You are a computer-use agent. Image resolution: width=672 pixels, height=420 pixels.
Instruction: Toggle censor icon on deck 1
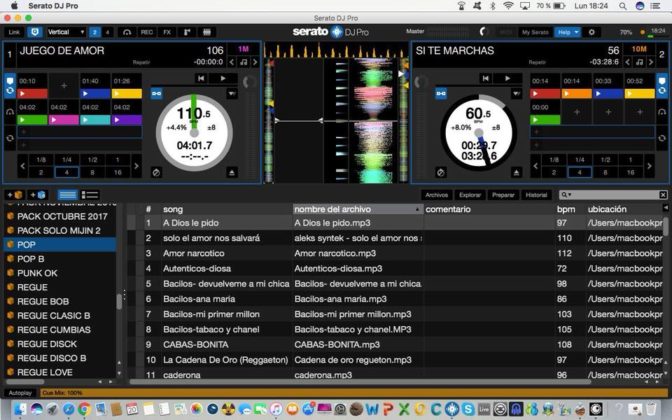pyautogui.click(x=156, y=173)
